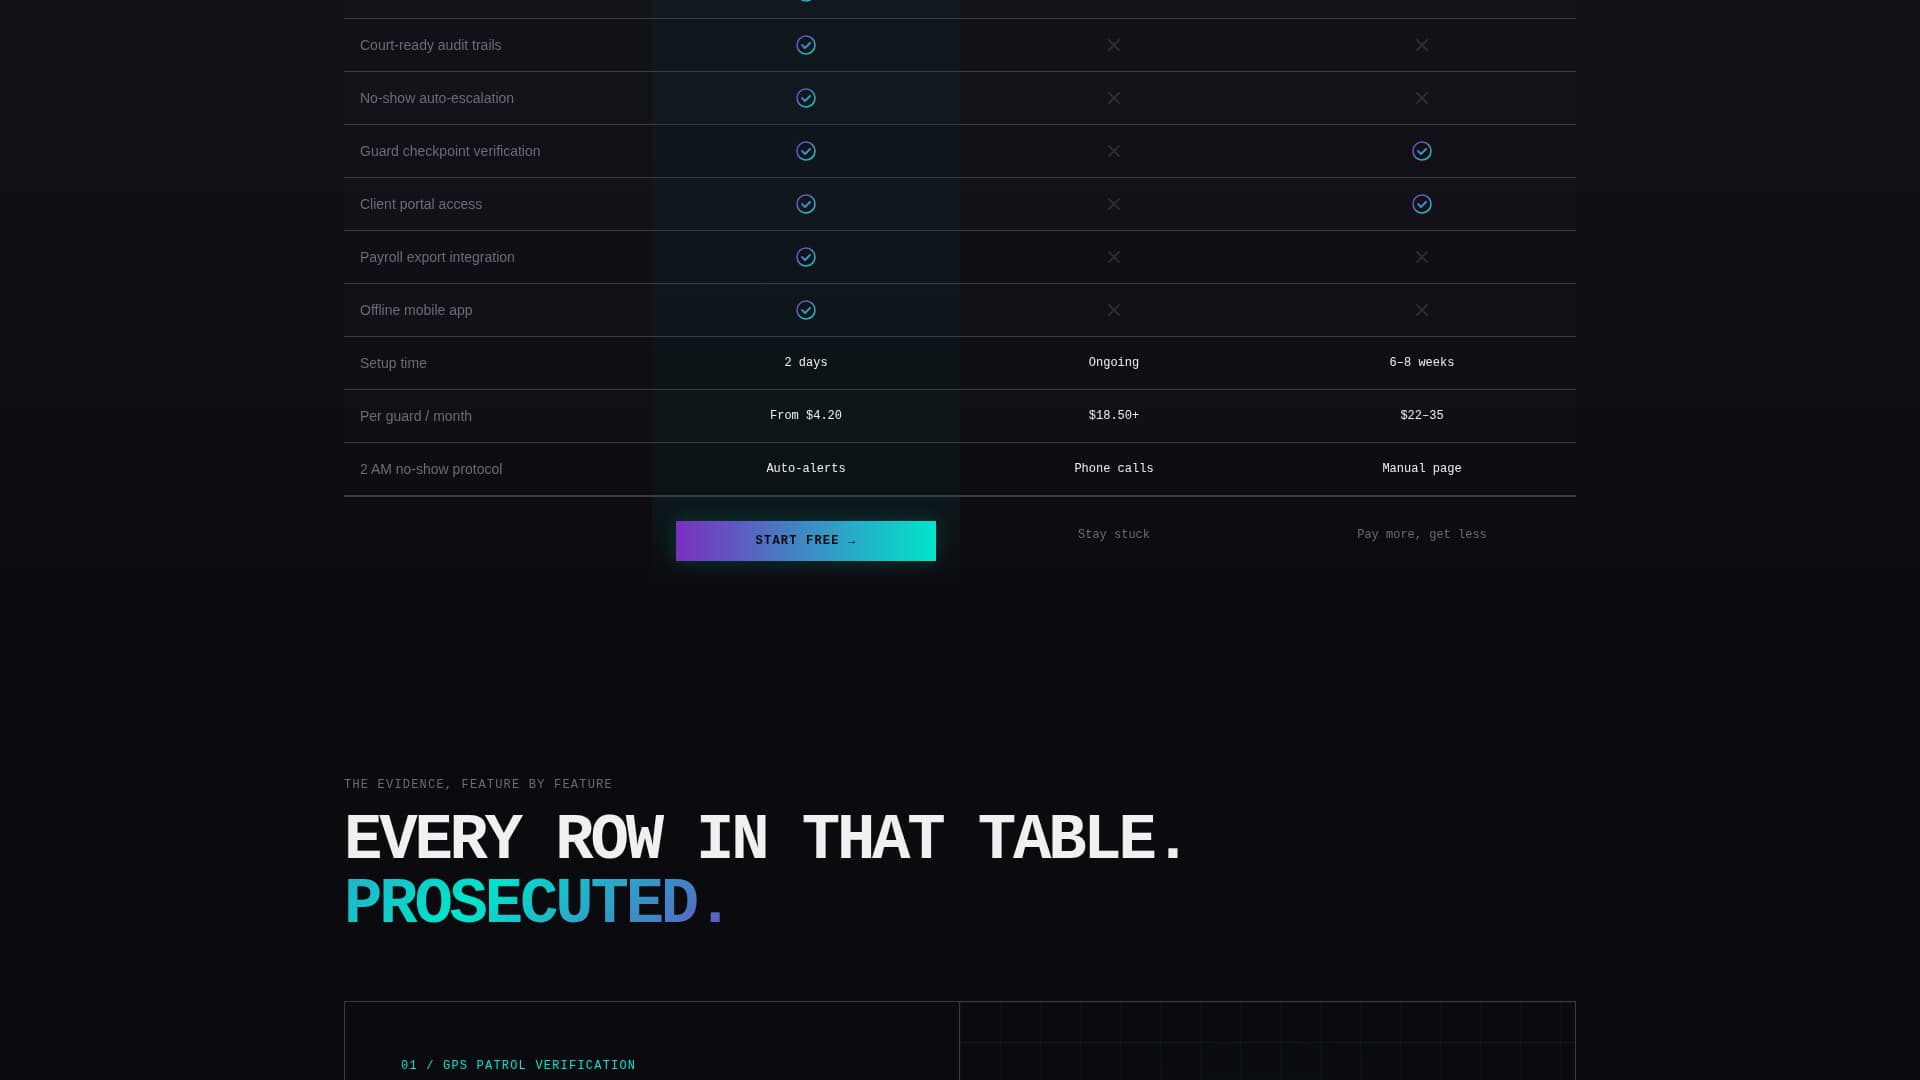The width and height of the screenshot is (1920, 1080).
Task: Click middle column X for Court-ready audit trails
Action: click(x=1114, y=45)
